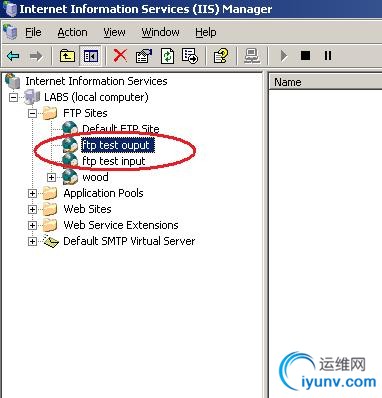Collapse the LABS (local computer) node
This screenshot has width=382, height=398.
pos(13,98)
